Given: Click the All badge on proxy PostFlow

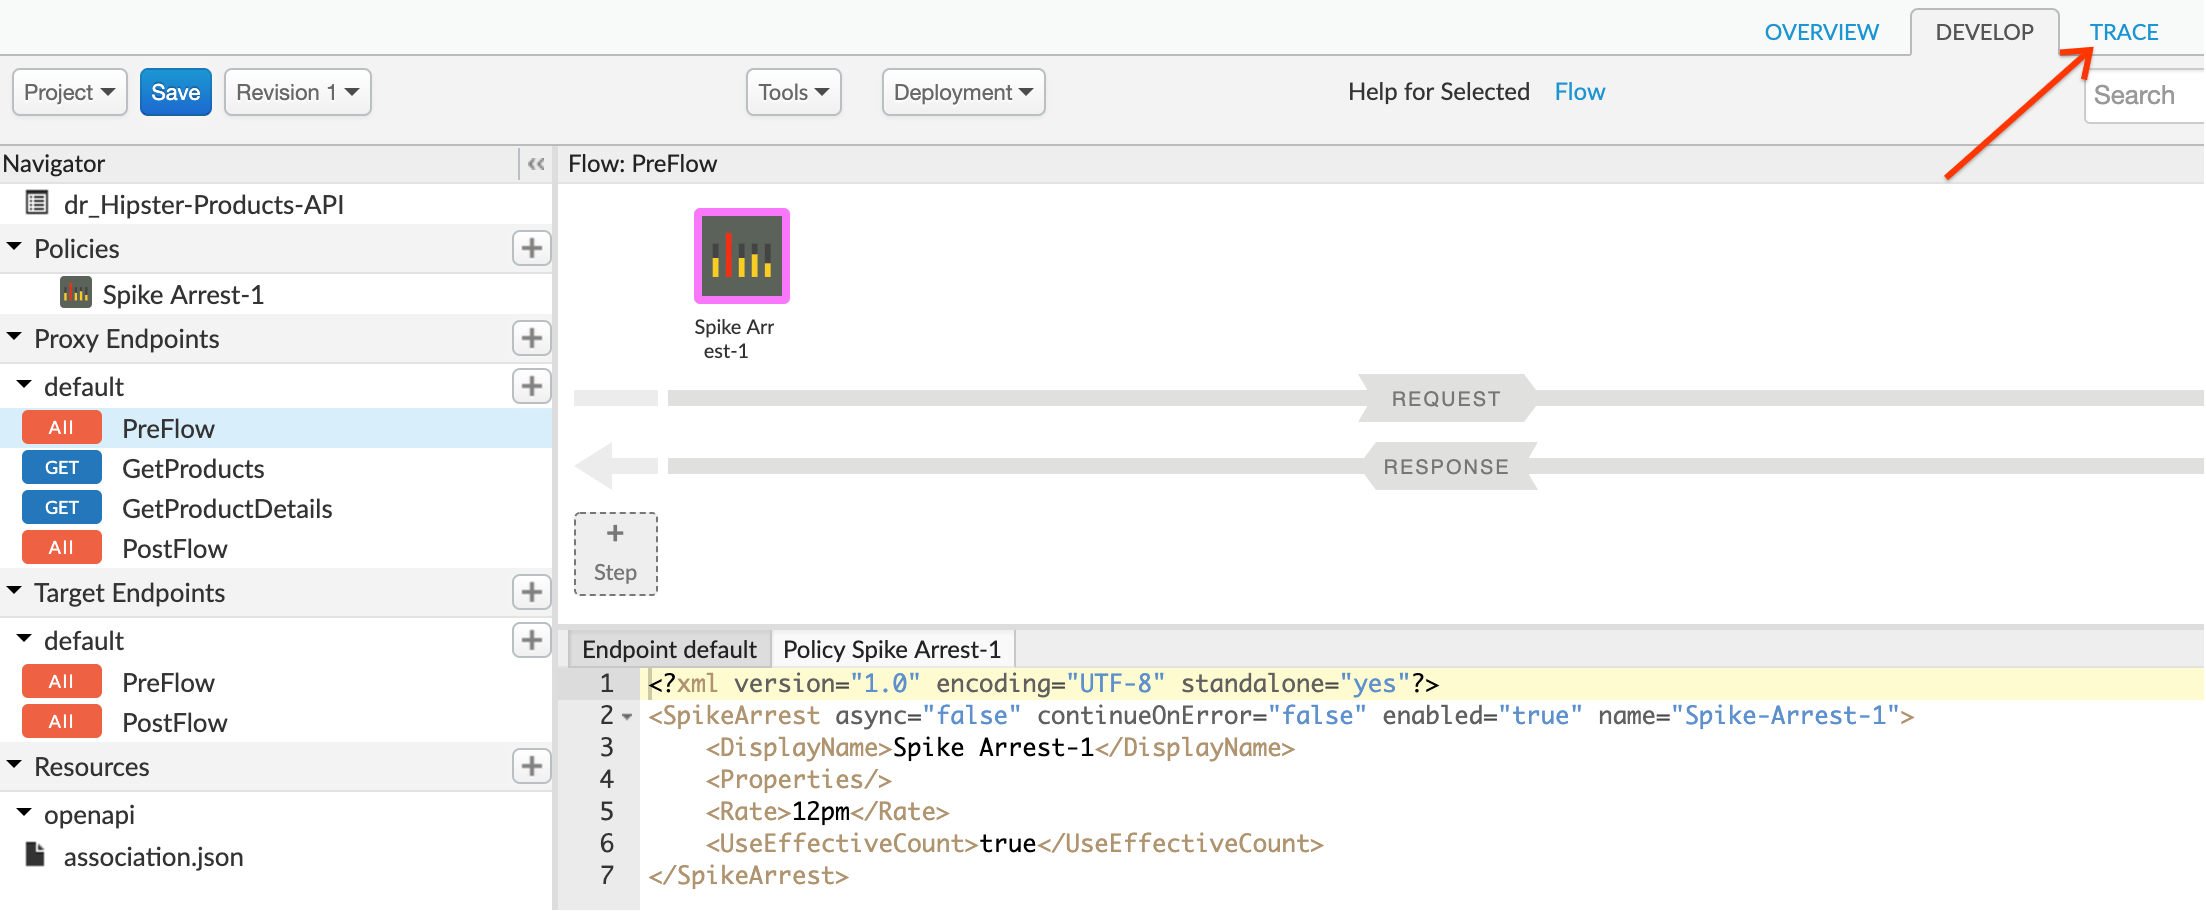Looking at the screenshot, I should (61, 547).
